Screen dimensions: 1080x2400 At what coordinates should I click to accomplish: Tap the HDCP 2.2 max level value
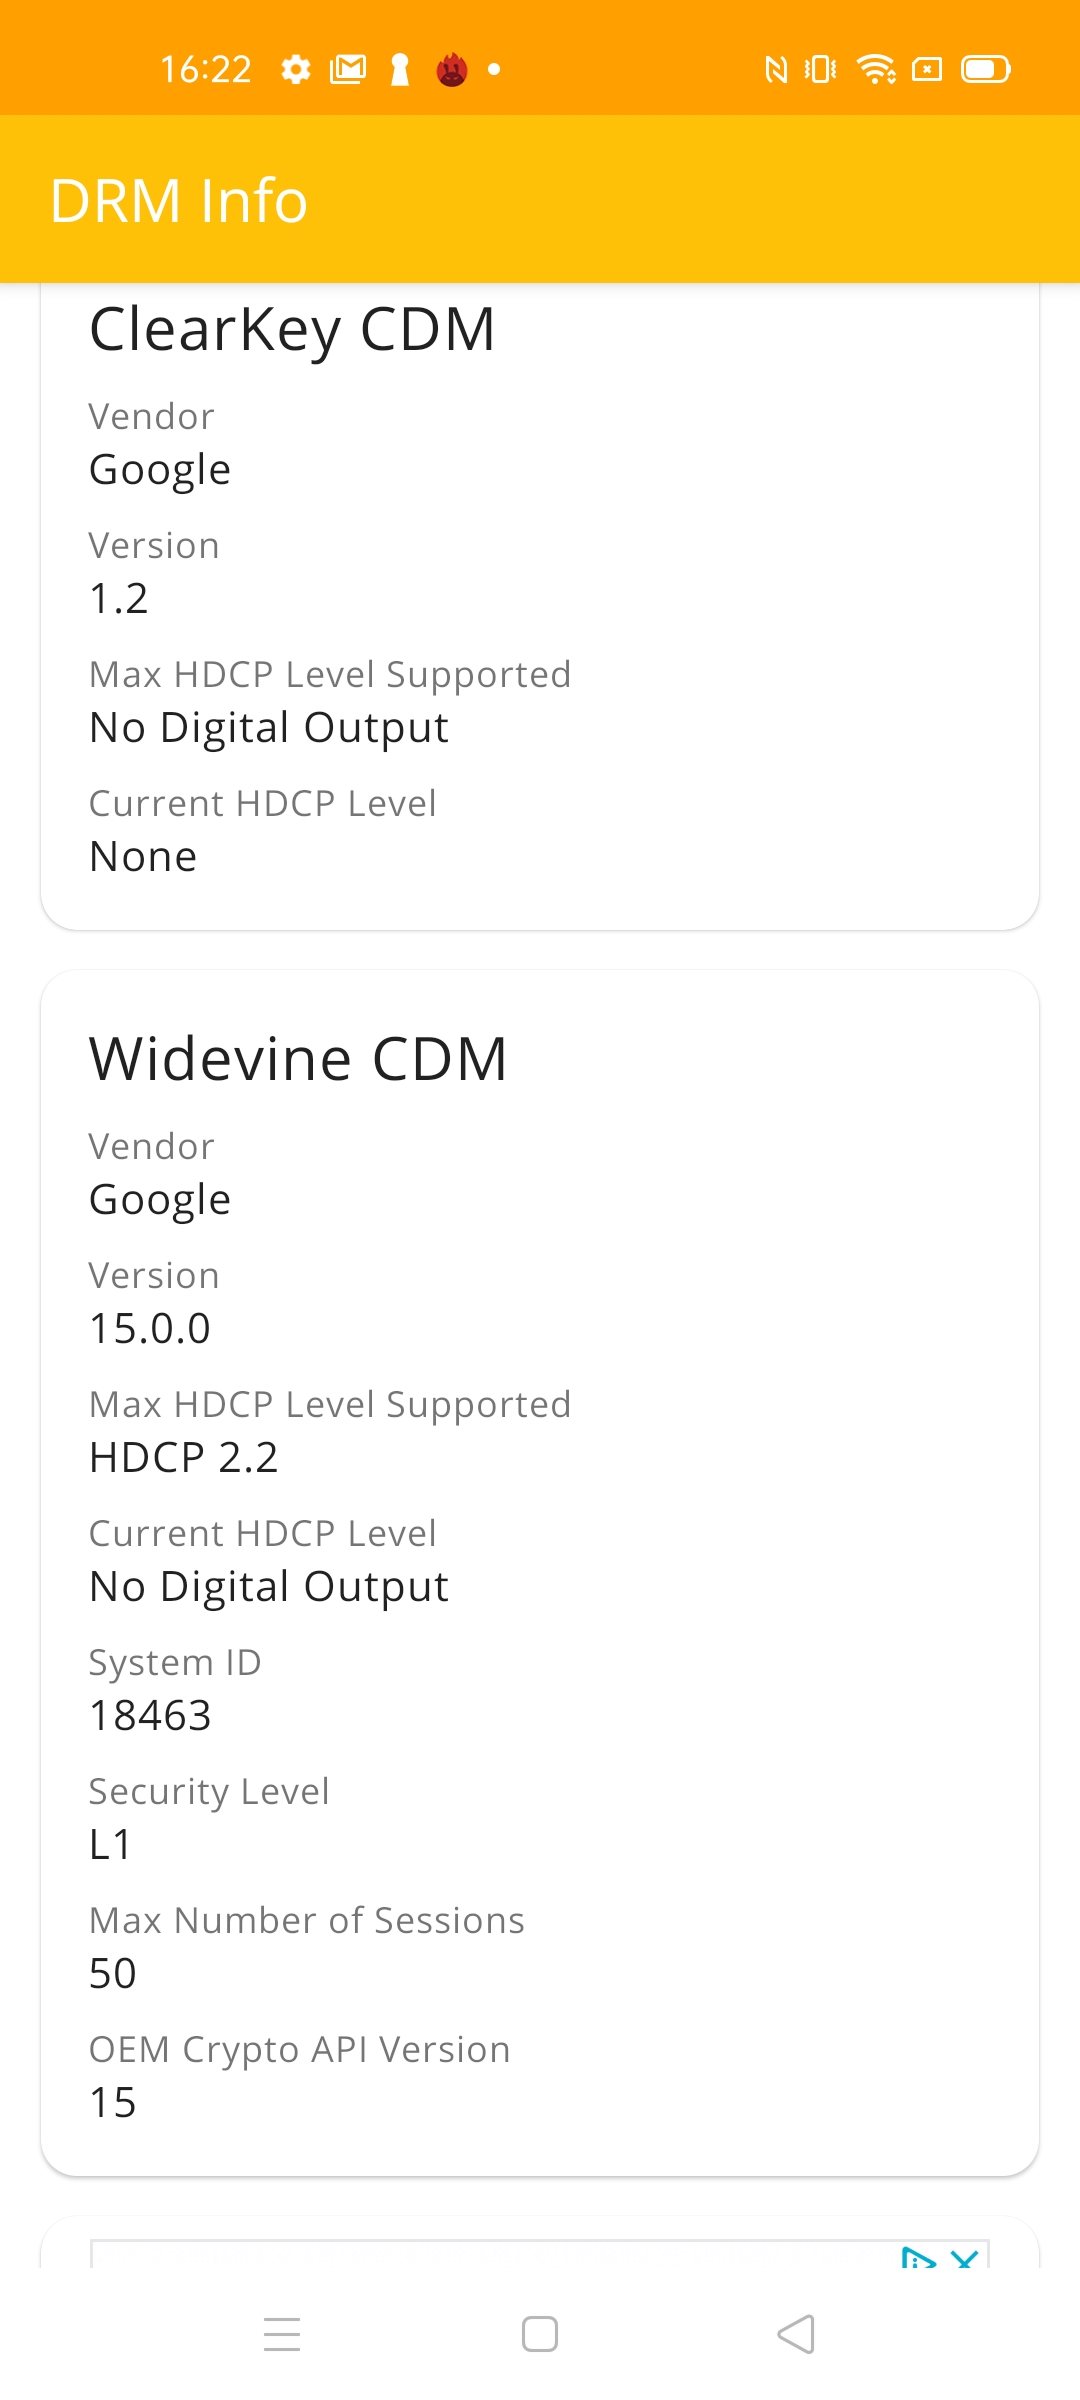184,1457
